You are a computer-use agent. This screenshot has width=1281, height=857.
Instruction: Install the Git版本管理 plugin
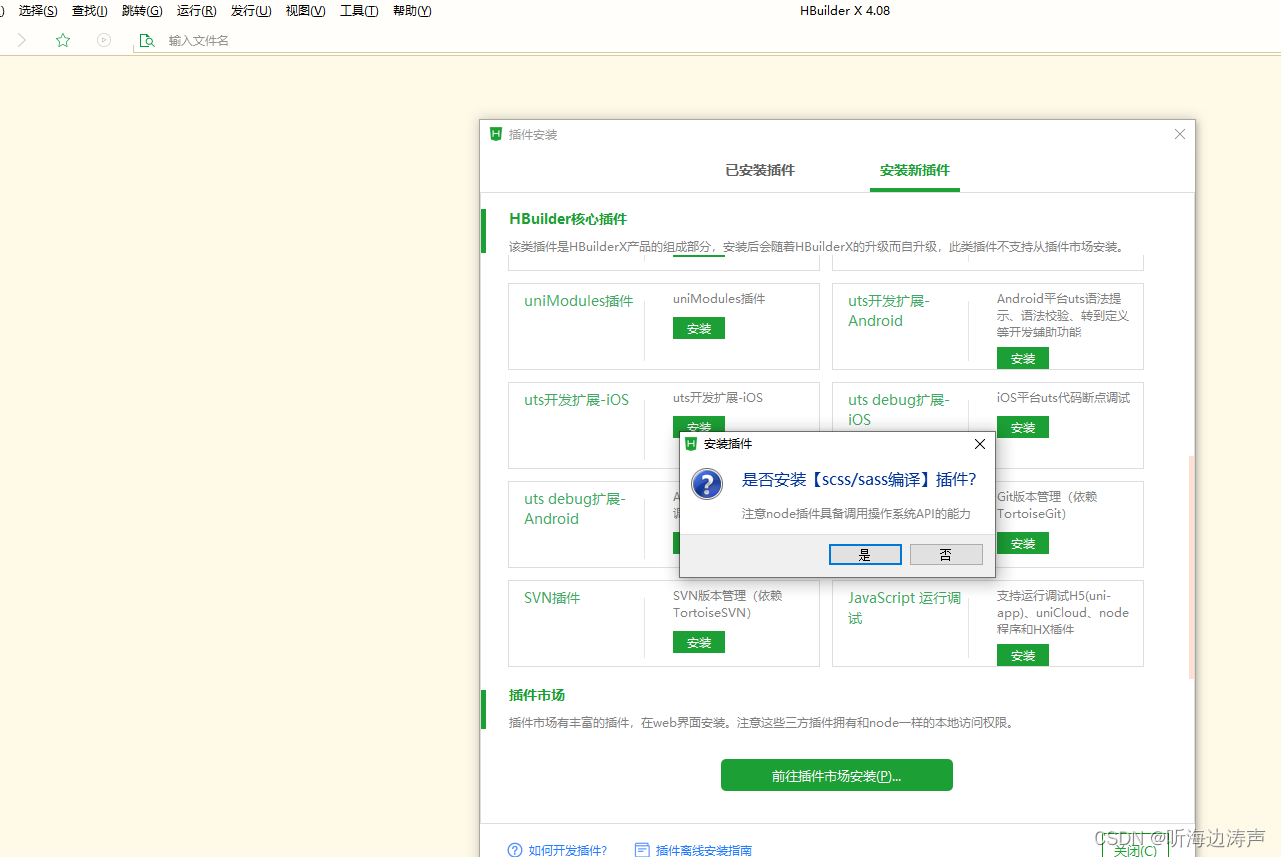(x=1023, y=543)
